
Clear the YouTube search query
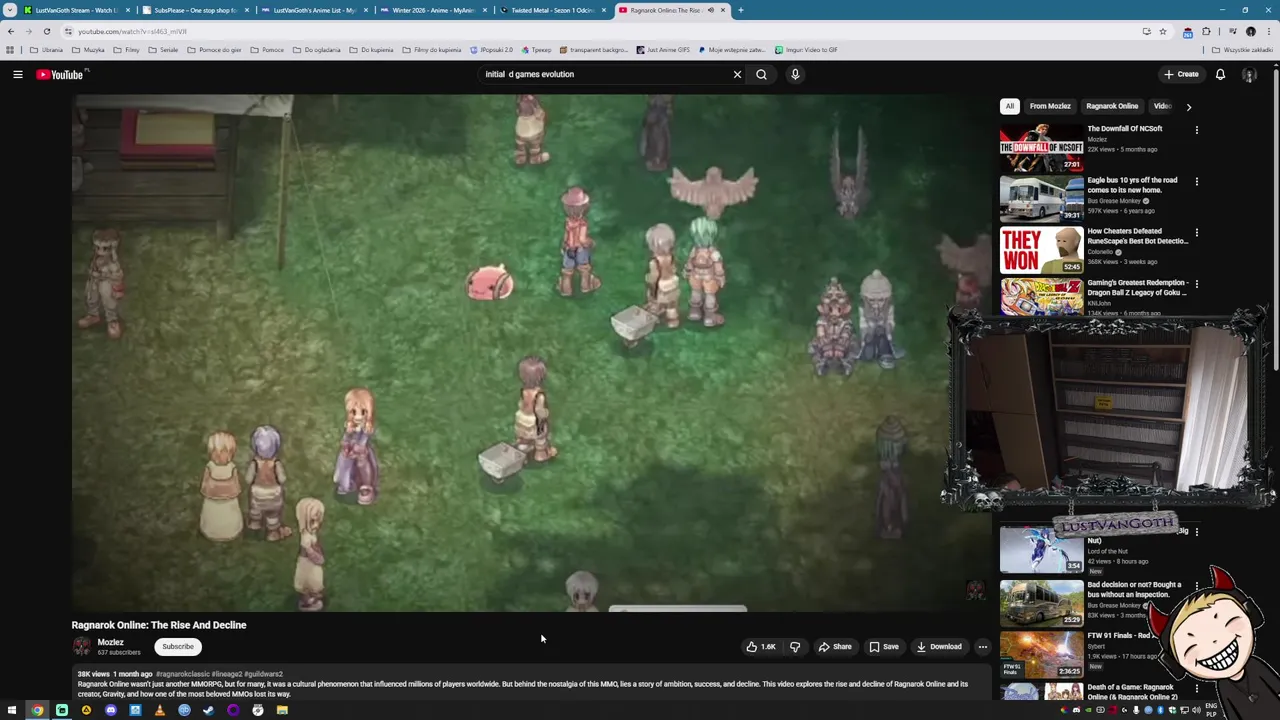(x=737, y=74)
